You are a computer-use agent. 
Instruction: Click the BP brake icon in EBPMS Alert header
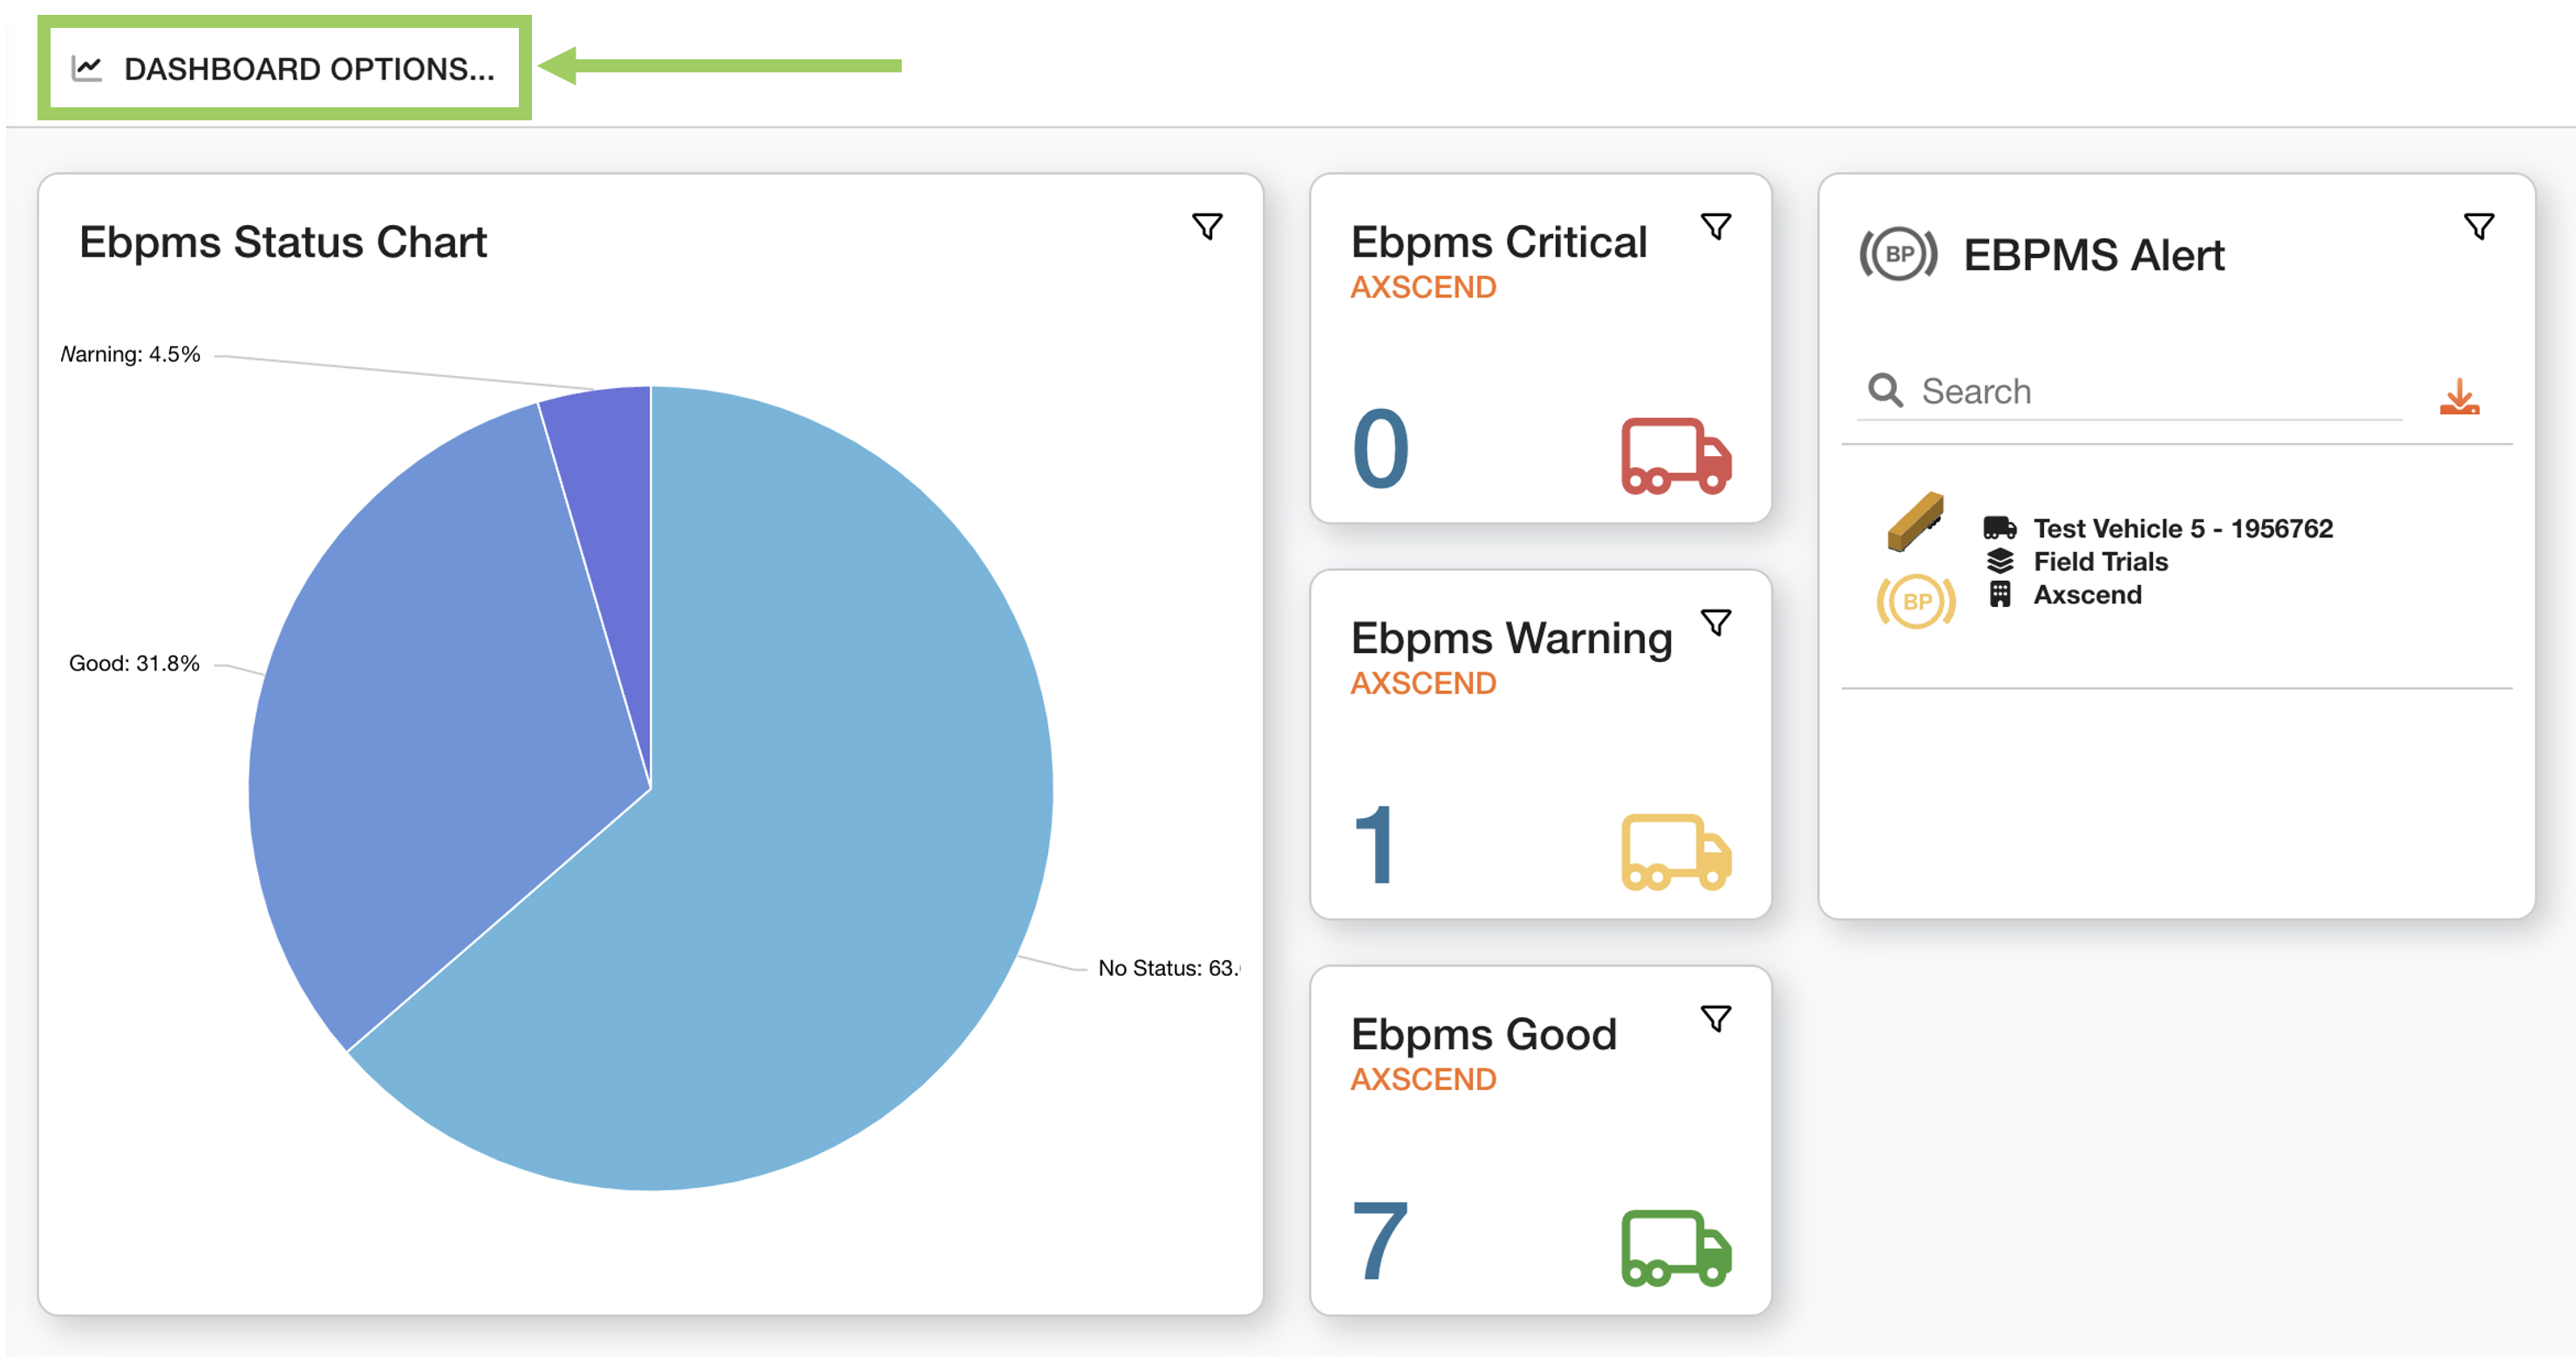(x=1899, y=254)
